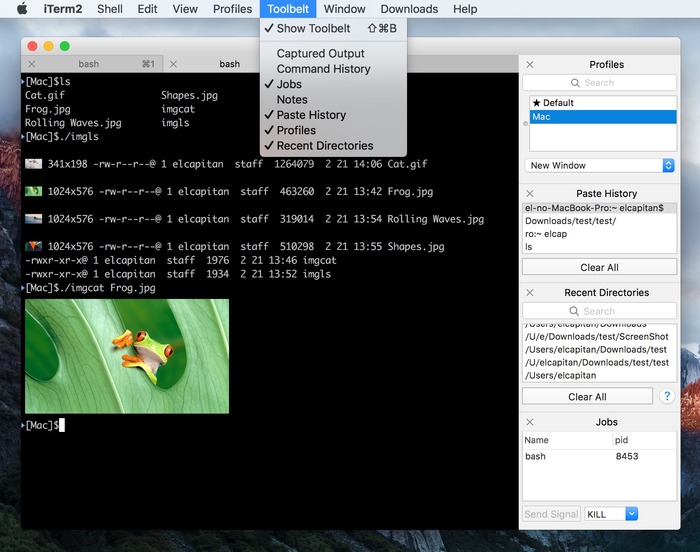Select directory /U/e/Downloads/test/ScreenShot
Screen dimensions: 700x552
tap(600, 336)
